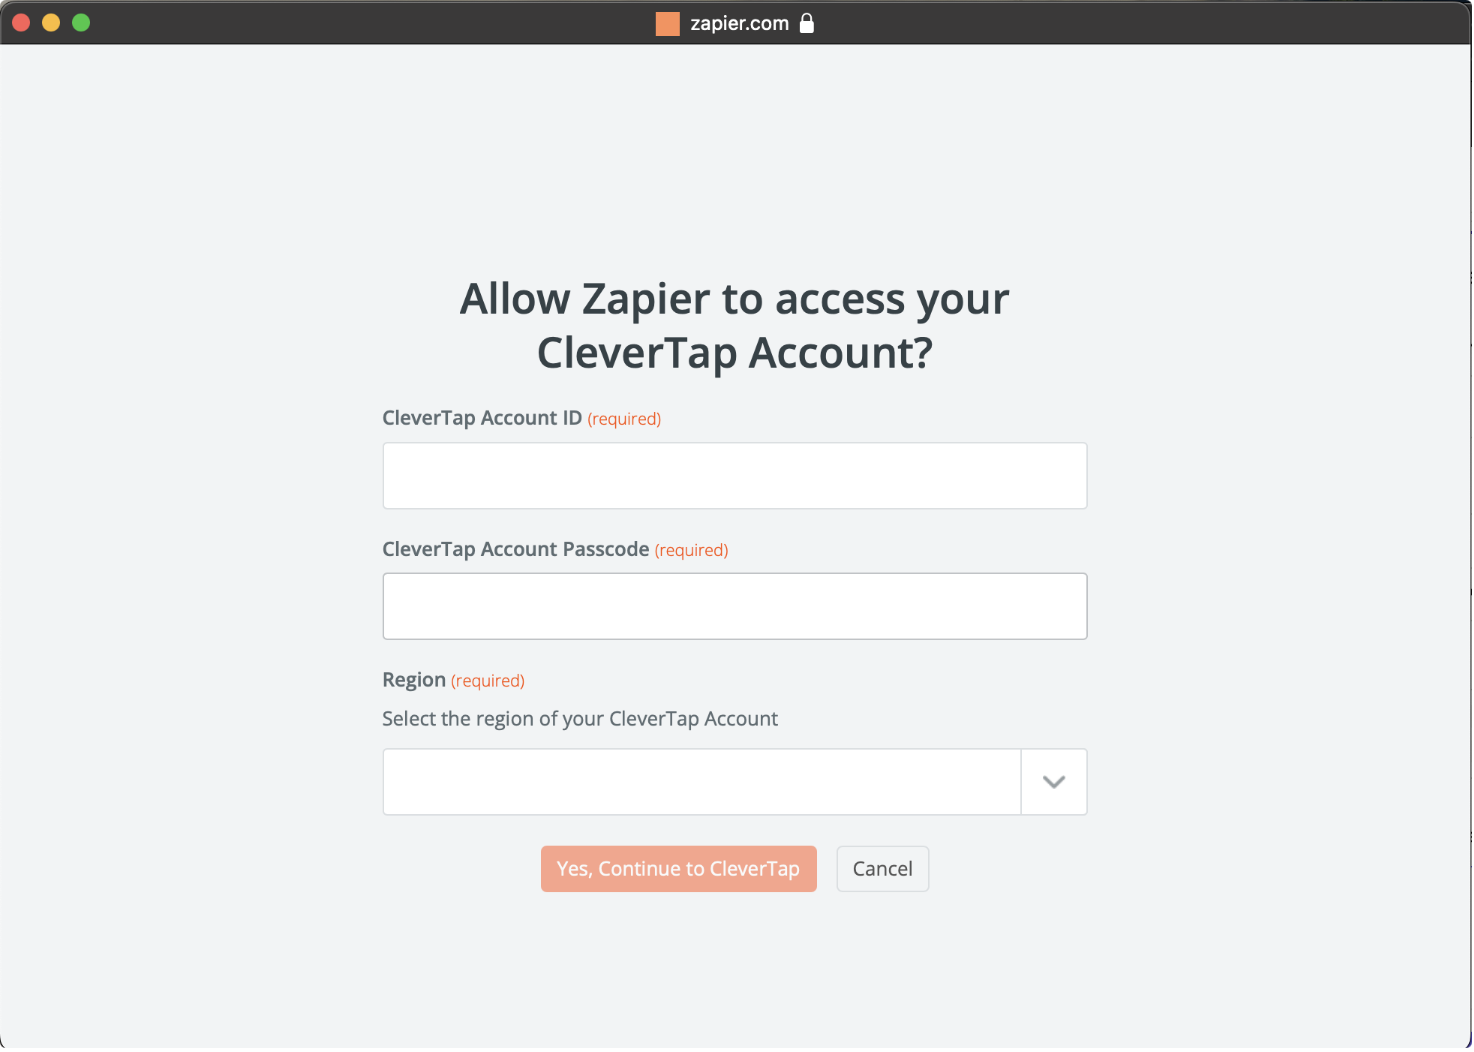The image size is (1474, 1052).
Task: Click the region selection helper text
Action: point(580,718)
